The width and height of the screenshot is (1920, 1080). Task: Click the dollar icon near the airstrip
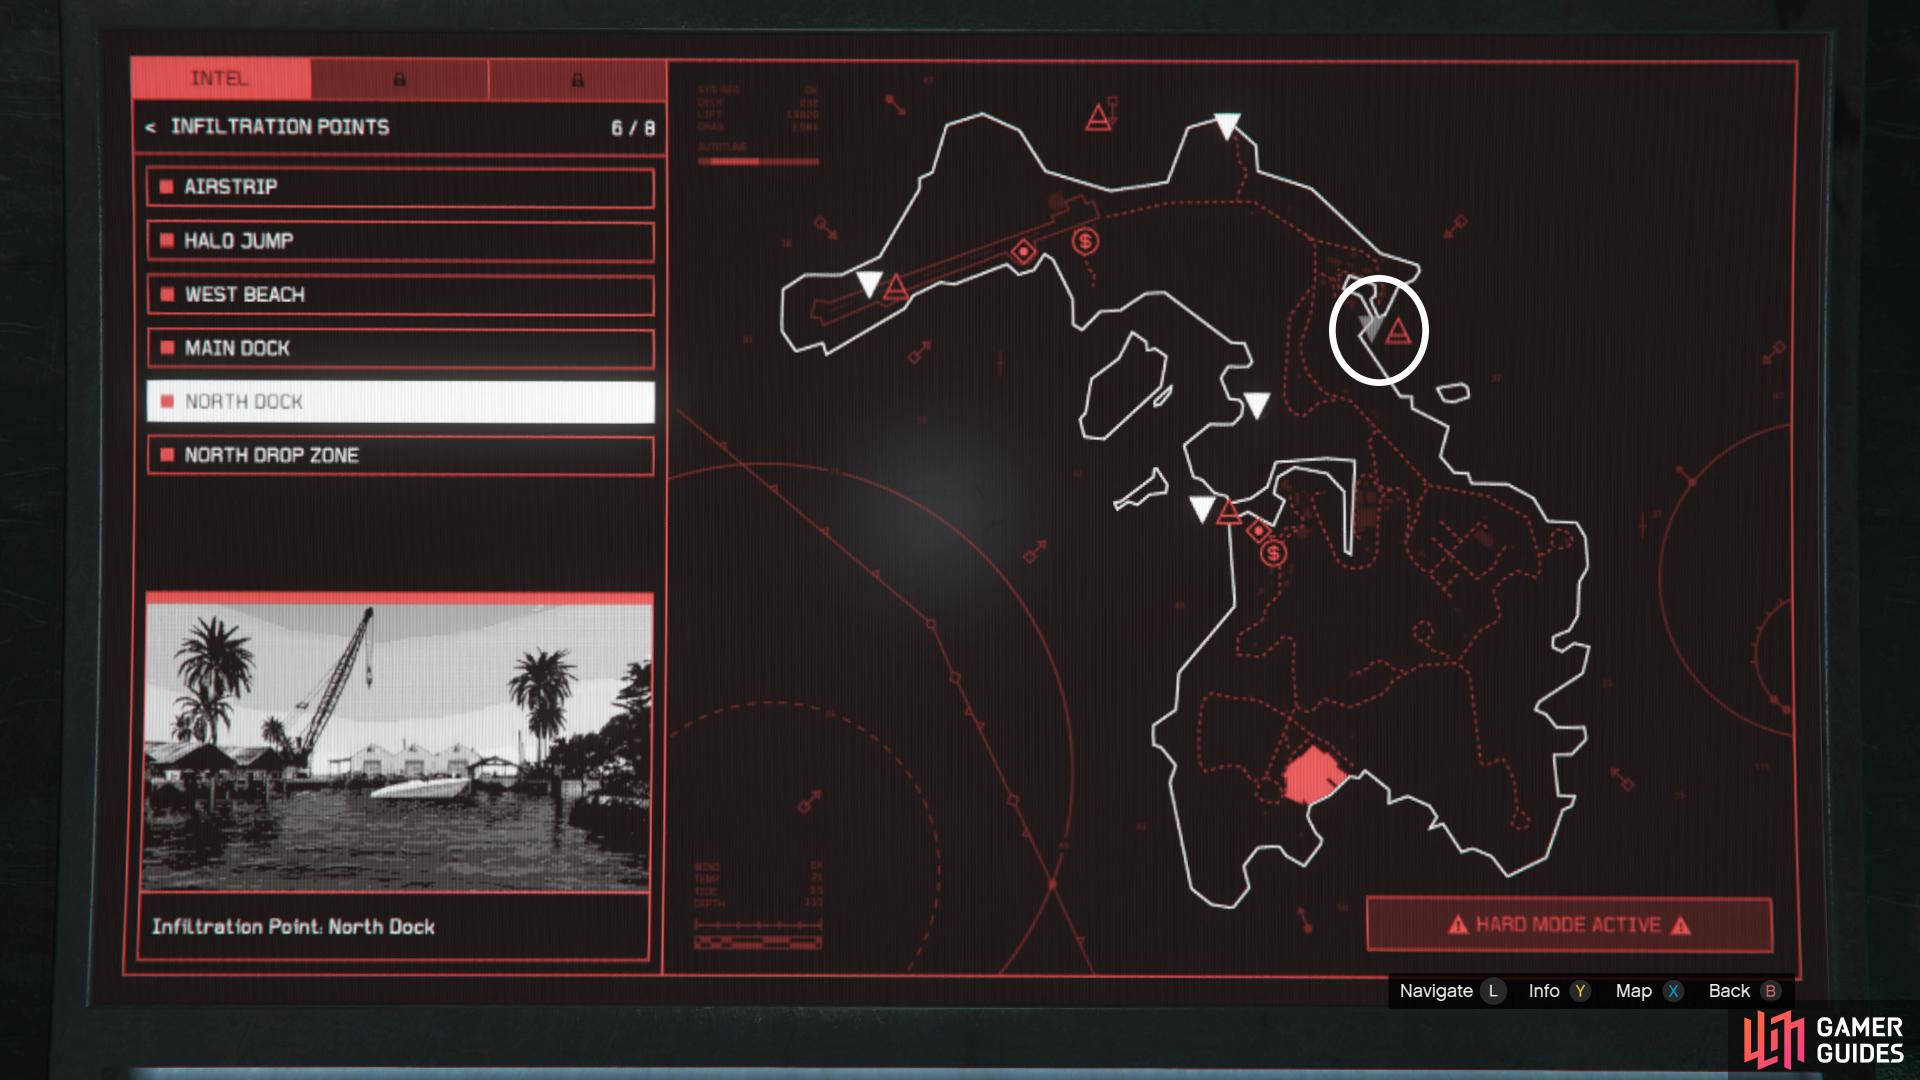point(1085,241)
